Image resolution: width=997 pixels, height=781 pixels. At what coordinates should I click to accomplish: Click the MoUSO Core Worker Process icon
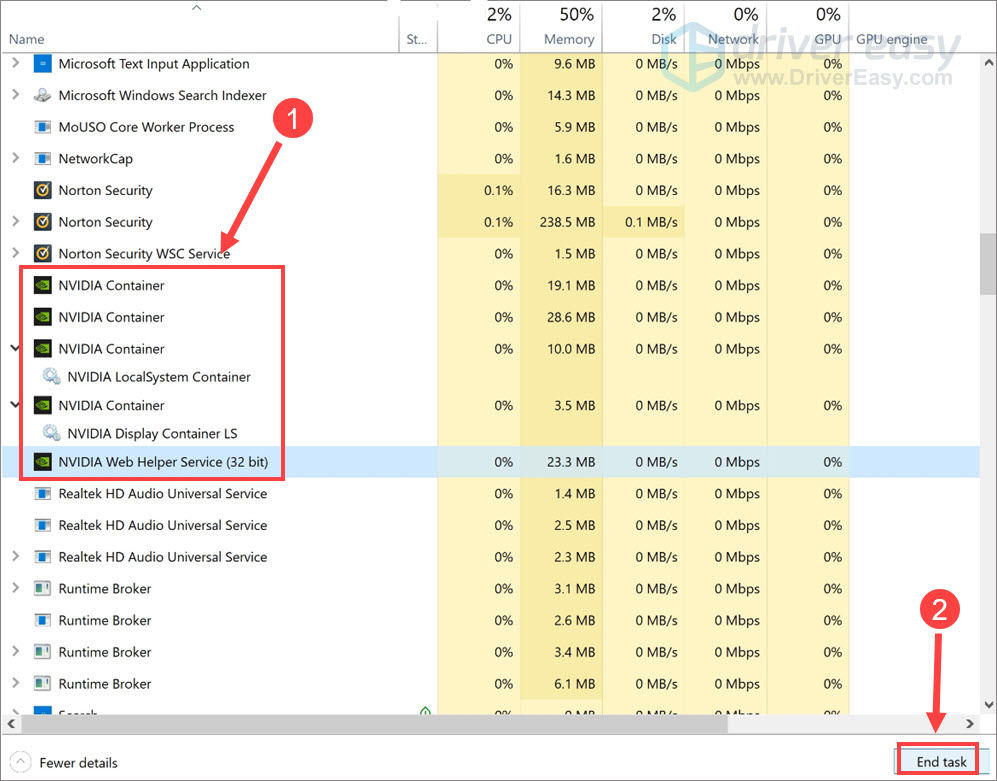coord(43,128)
